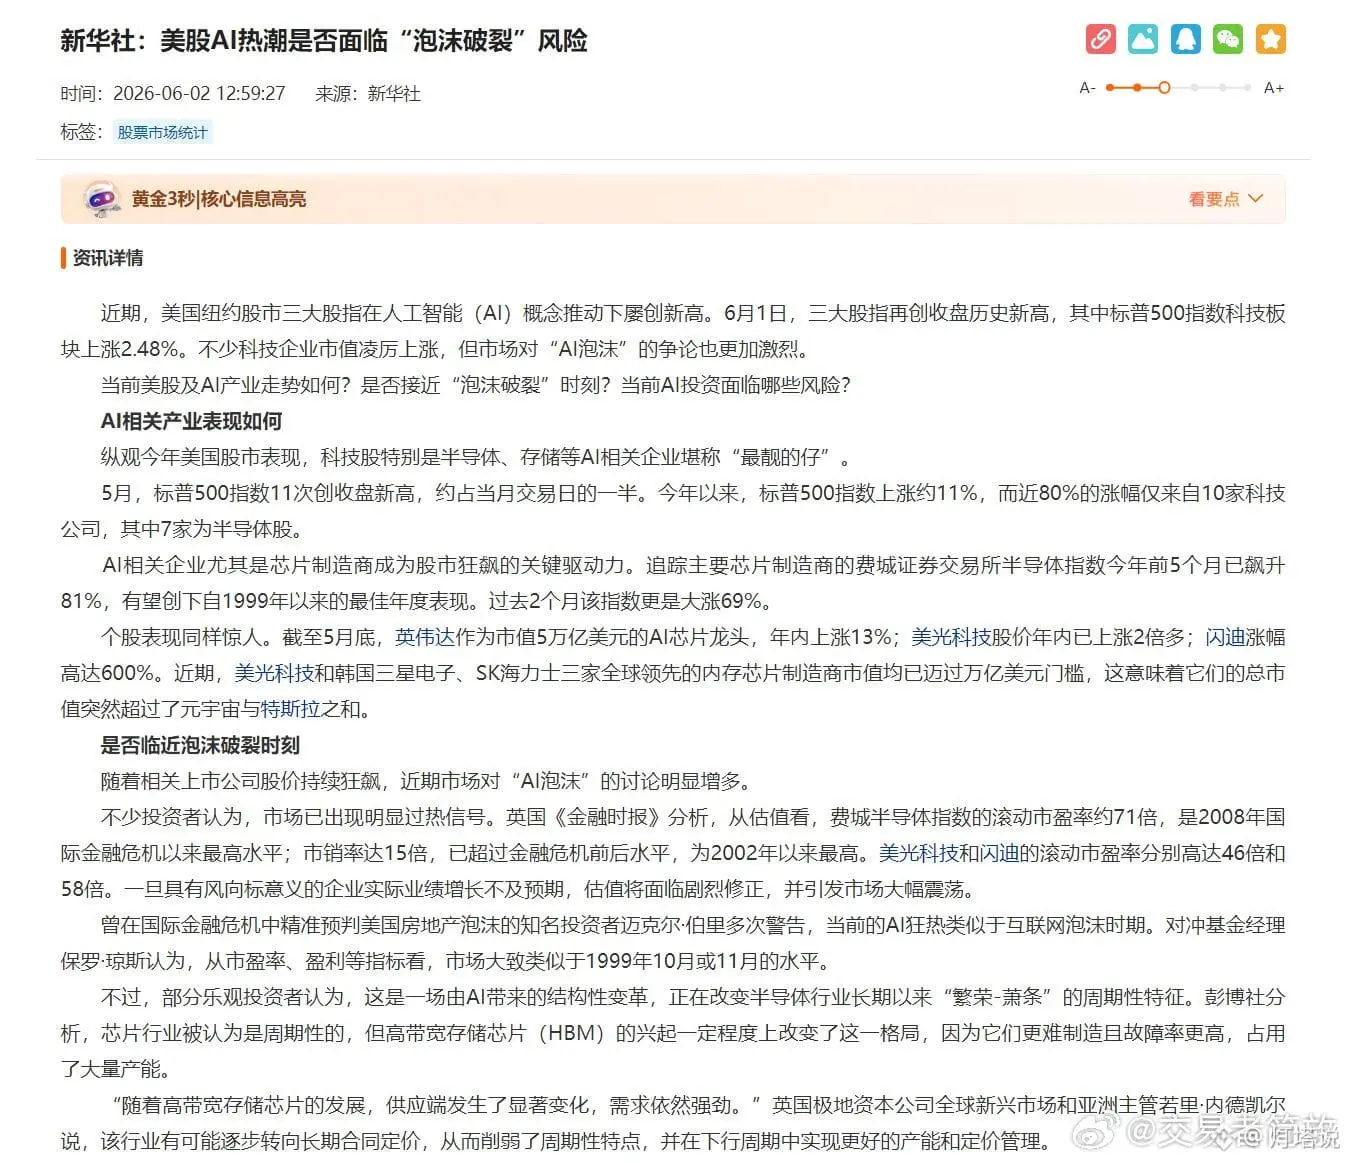
Task: Click the teal picture share icon
Action: pyautogui.click(x=1143, y=39)
